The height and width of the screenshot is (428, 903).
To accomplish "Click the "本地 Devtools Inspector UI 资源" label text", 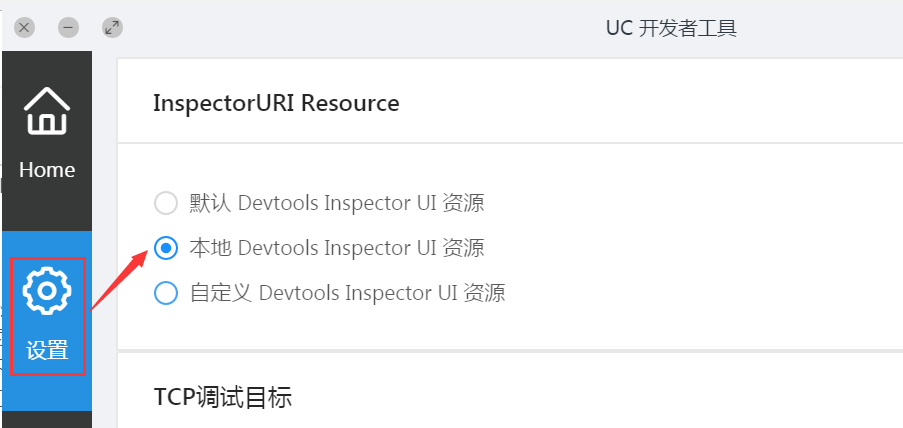I will [337, 248].
